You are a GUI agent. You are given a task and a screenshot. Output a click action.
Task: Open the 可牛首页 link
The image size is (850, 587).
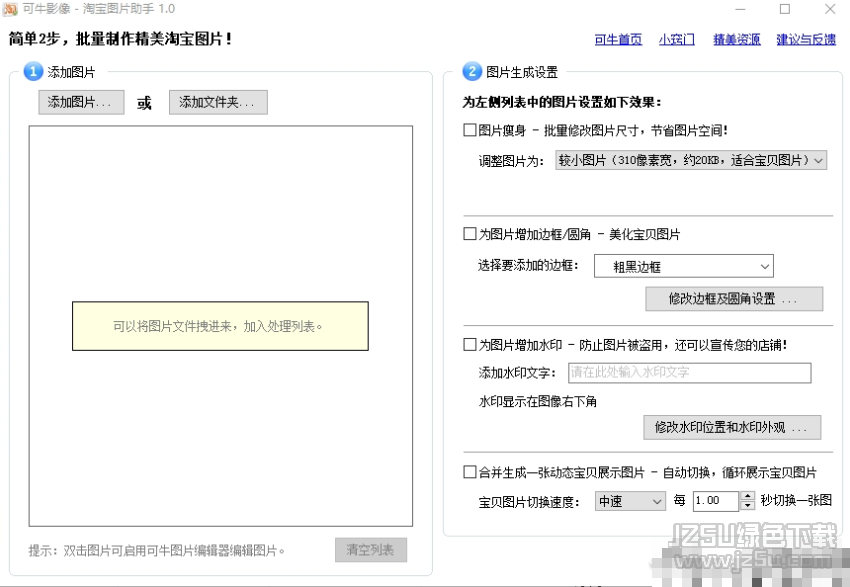tap(618, 40)
